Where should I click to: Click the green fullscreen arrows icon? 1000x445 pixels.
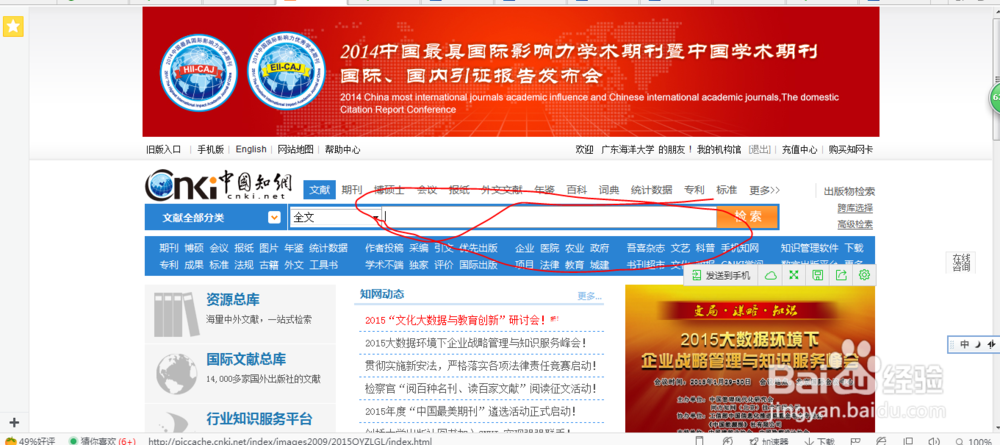pyautogui.click(x=794, y=275)
